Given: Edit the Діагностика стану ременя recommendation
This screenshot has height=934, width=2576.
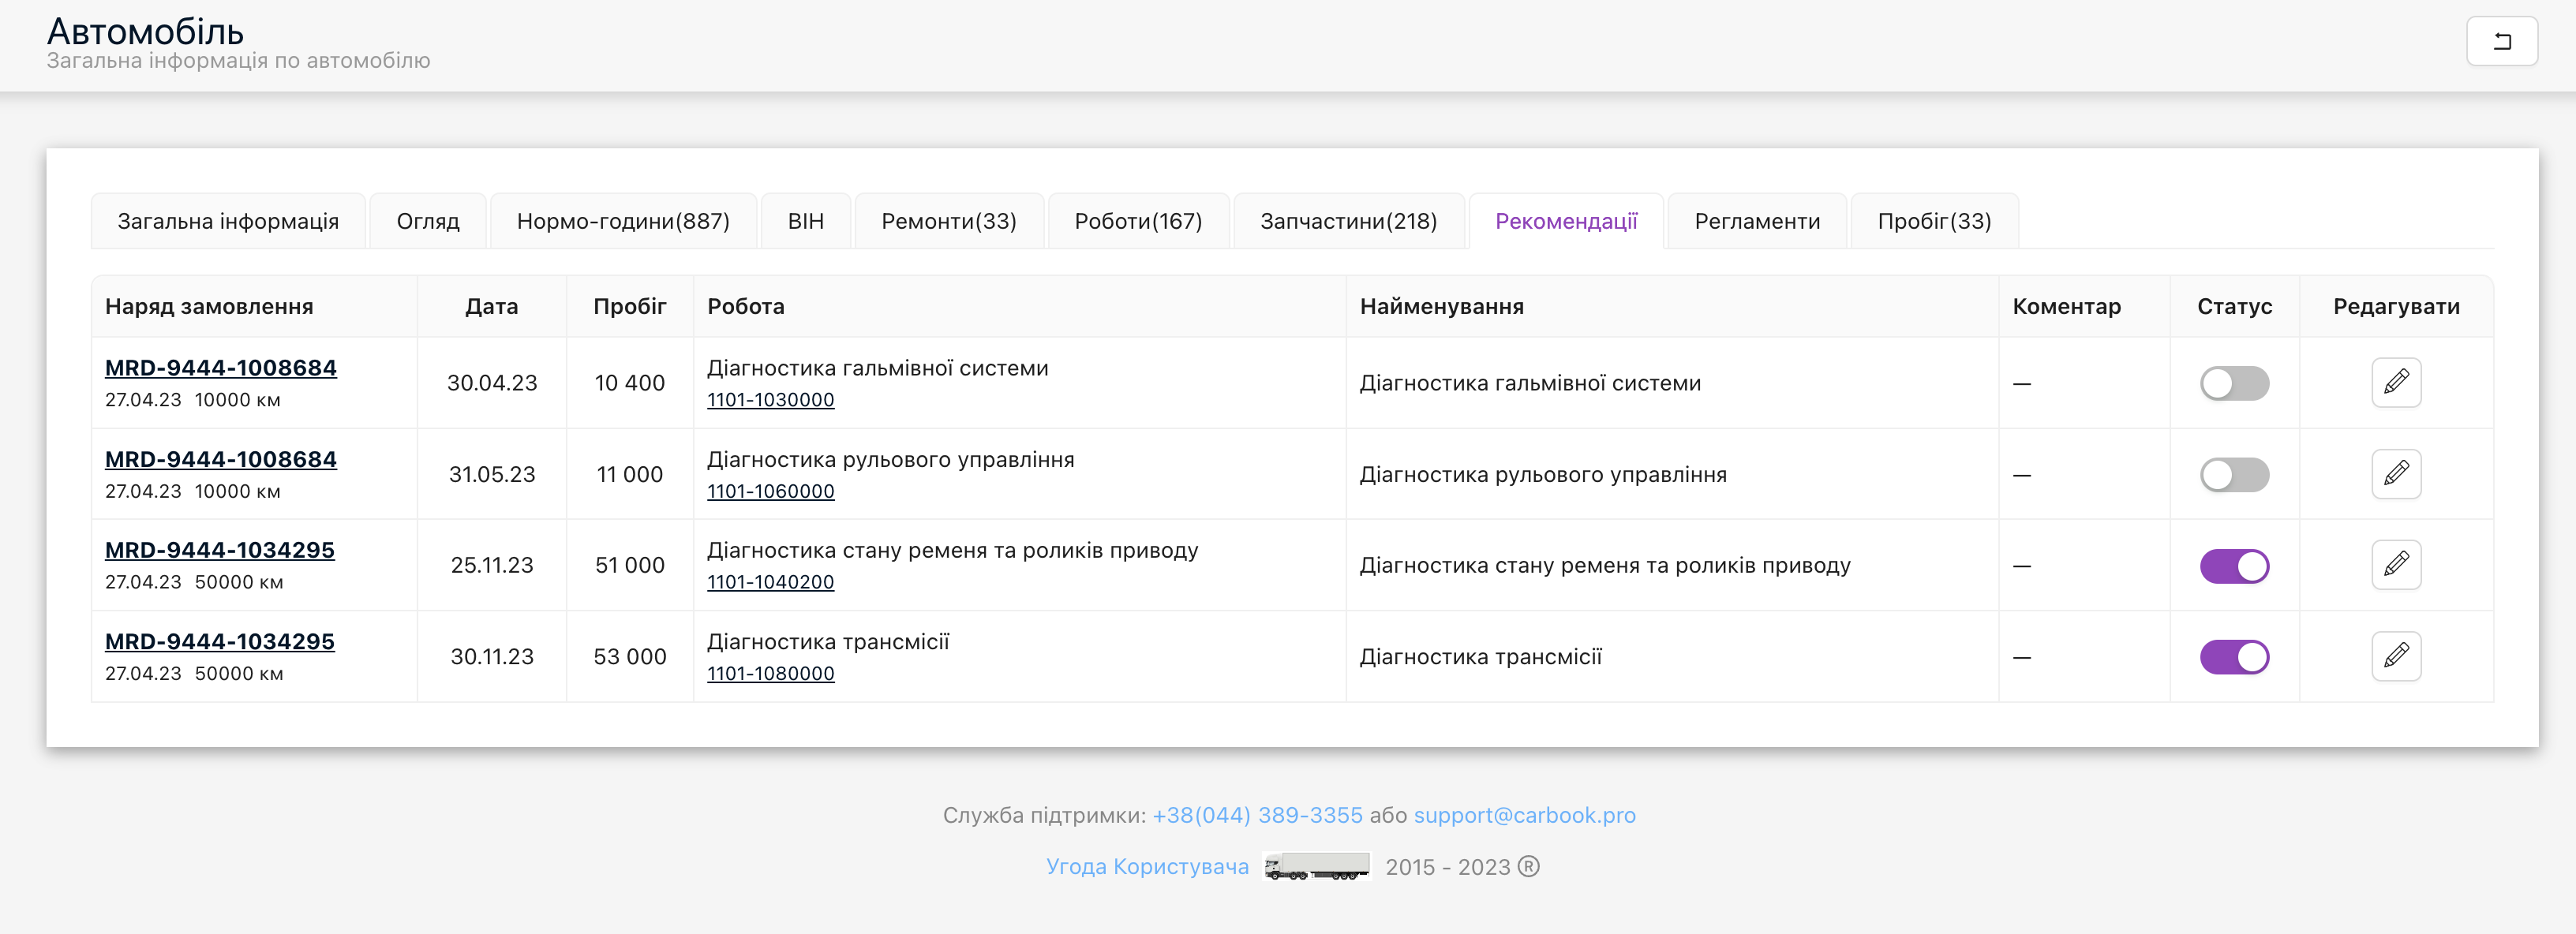Looking at the screenshot, I should click(2396, 565).
